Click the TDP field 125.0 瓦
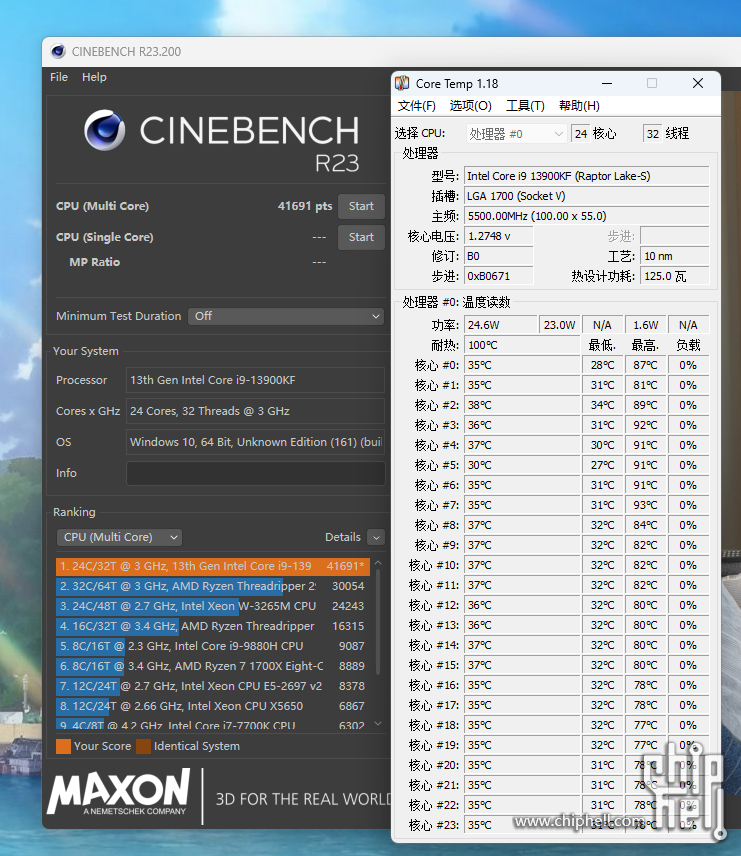Screen dimensions: 741x856 [x=675, y=276]
